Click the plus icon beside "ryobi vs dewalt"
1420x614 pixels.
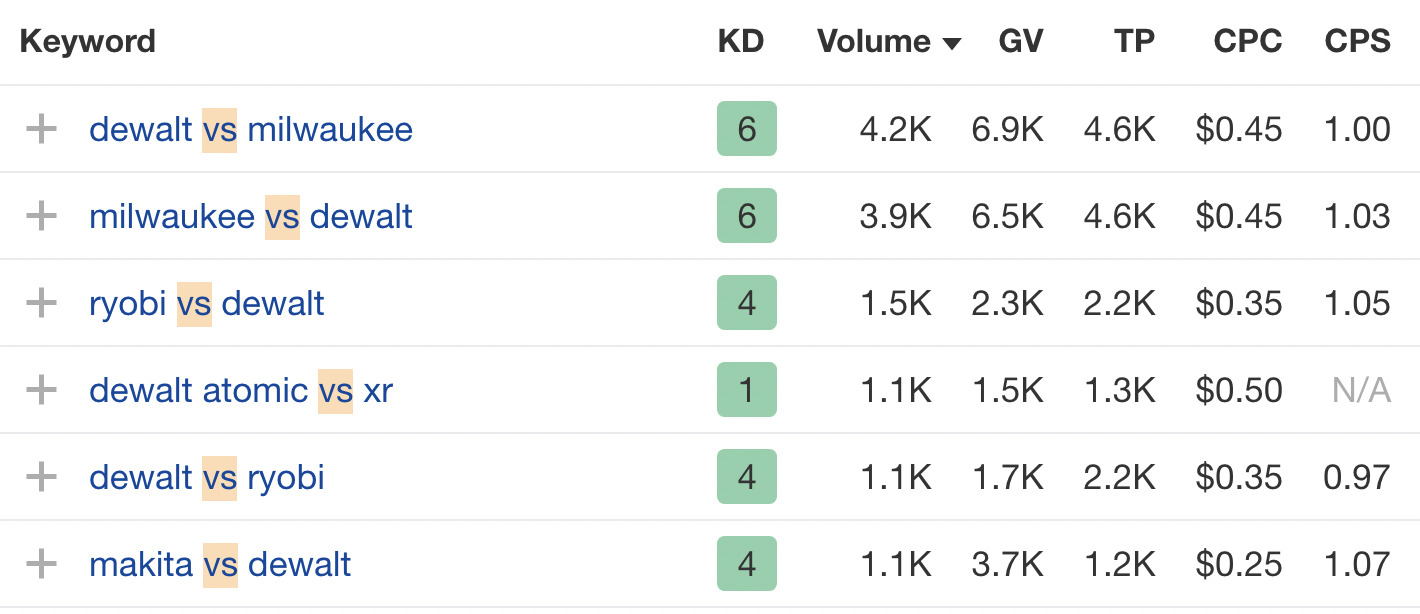[41, 303]
